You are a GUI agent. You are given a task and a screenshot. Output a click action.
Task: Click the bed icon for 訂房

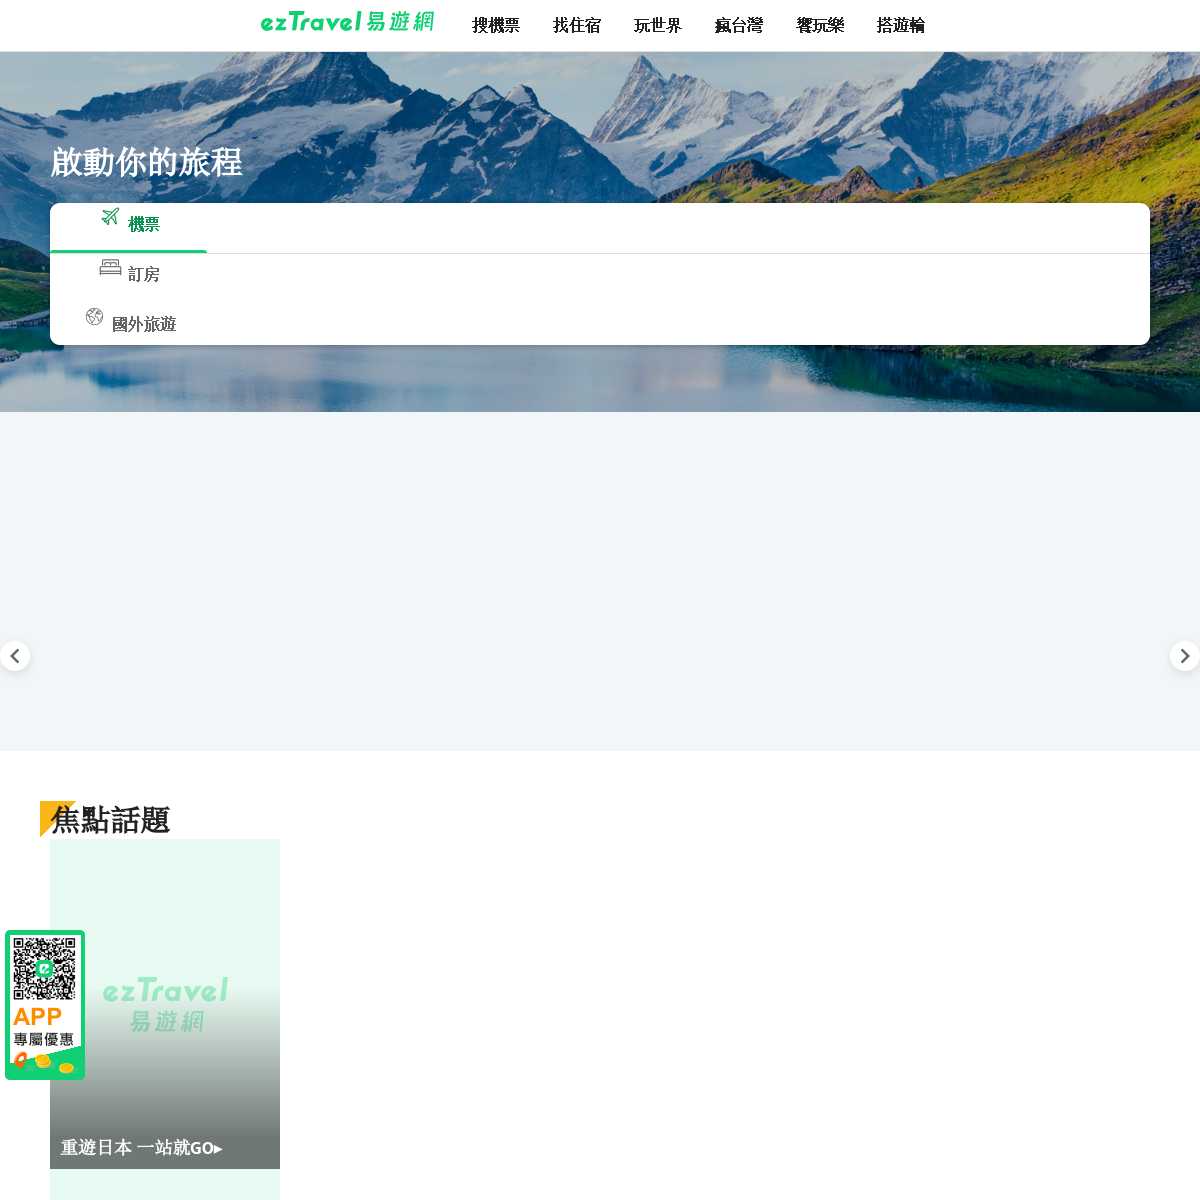110,267
